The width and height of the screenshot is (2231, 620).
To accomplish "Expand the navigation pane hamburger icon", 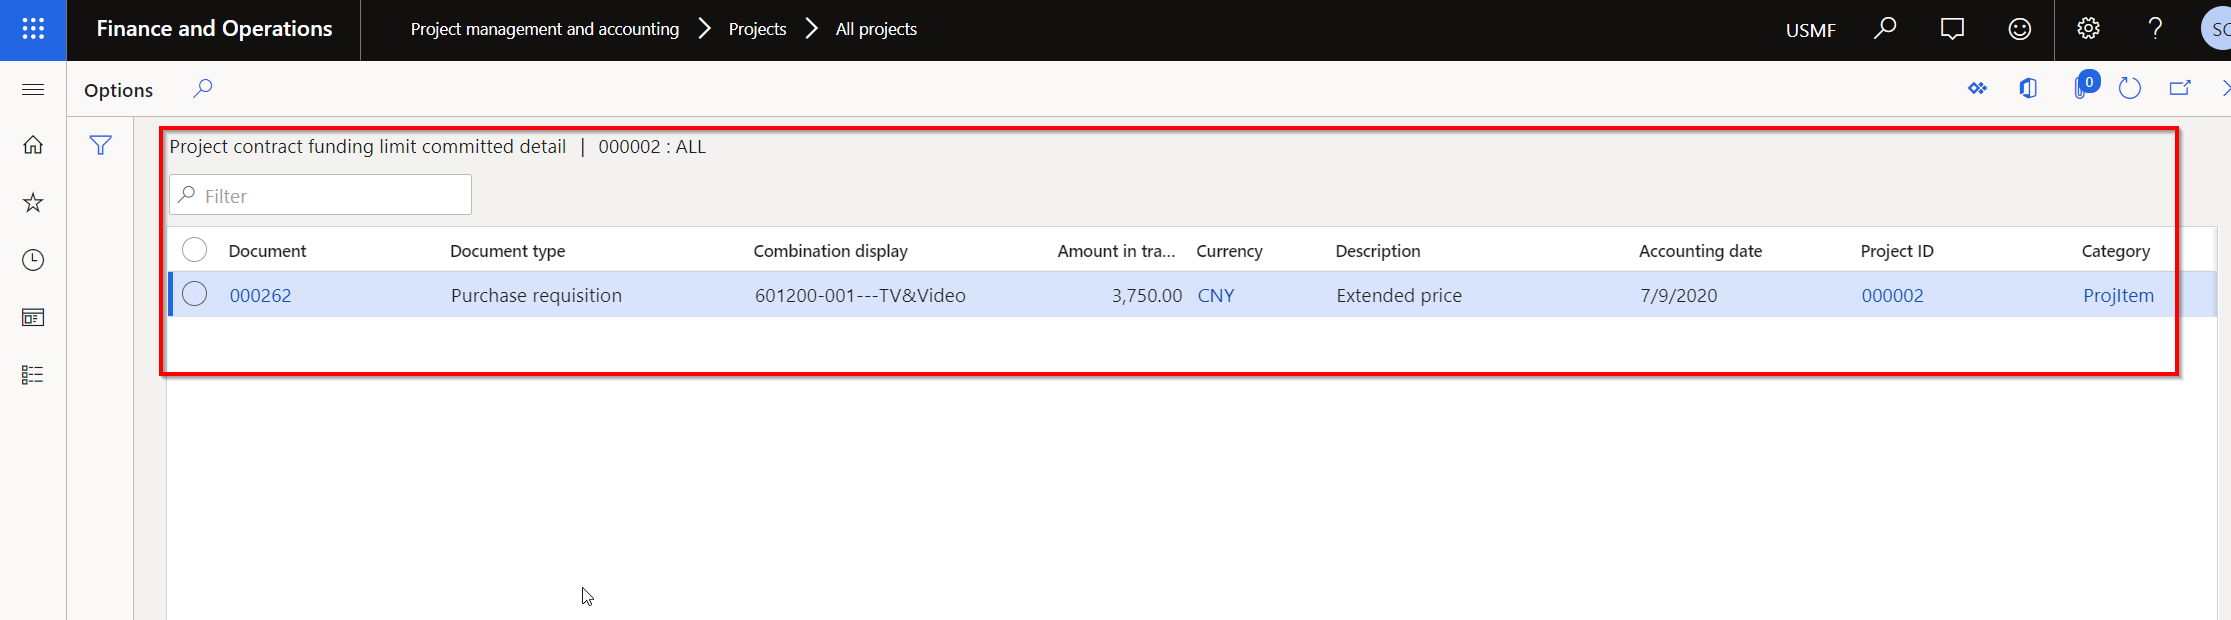I will tap(33, 90).
